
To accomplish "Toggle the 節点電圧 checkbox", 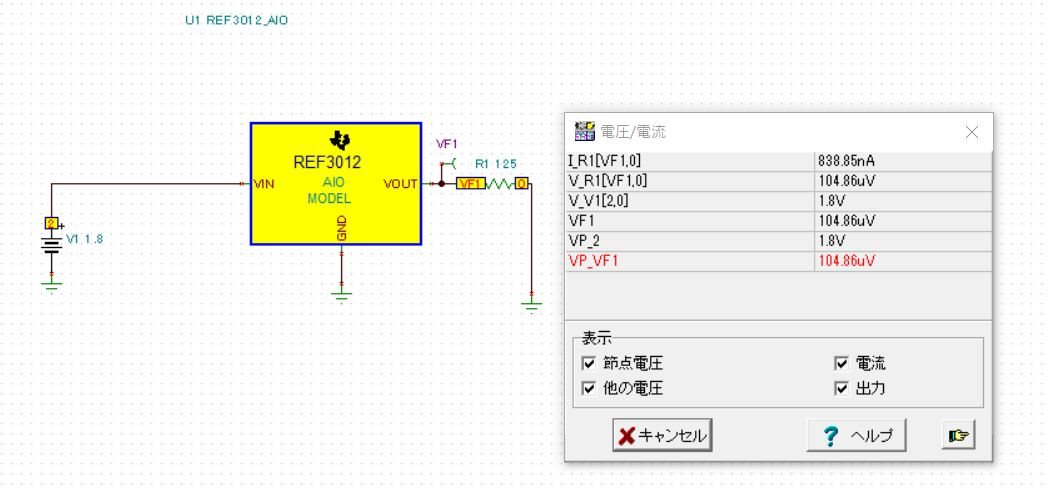I will [589, 364].
